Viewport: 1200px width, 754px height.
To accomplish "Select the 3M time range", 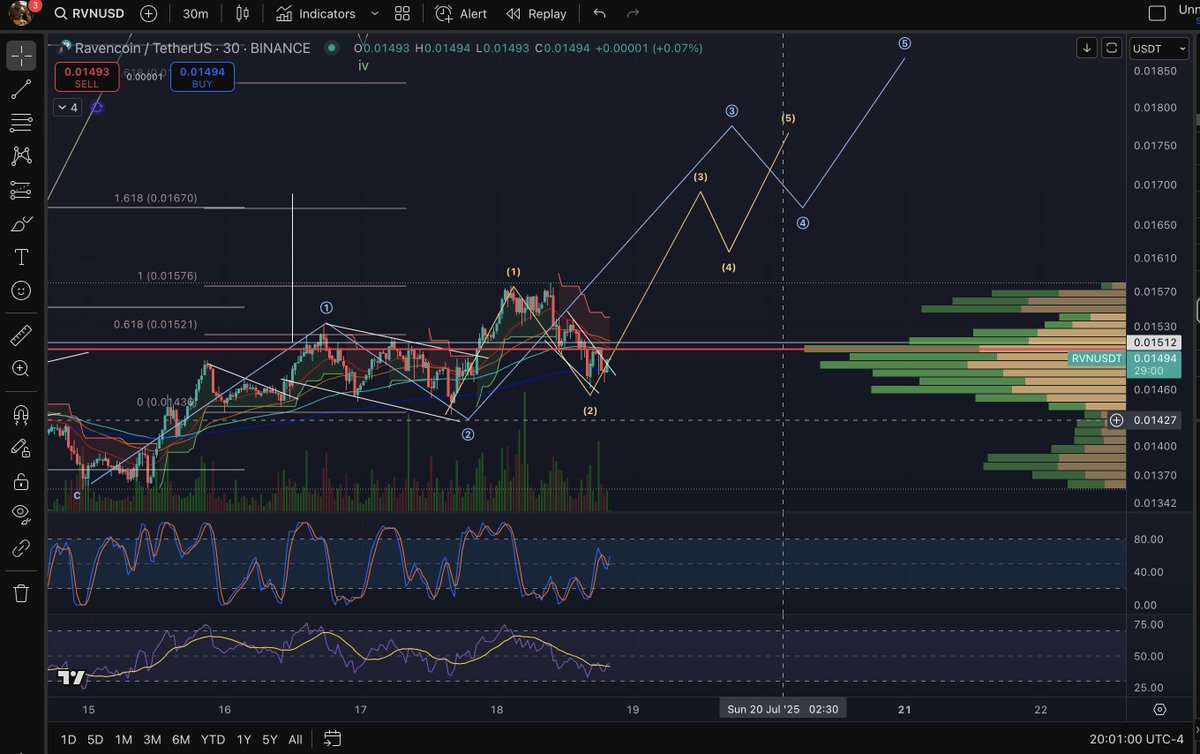I will [x=152, y=739].
